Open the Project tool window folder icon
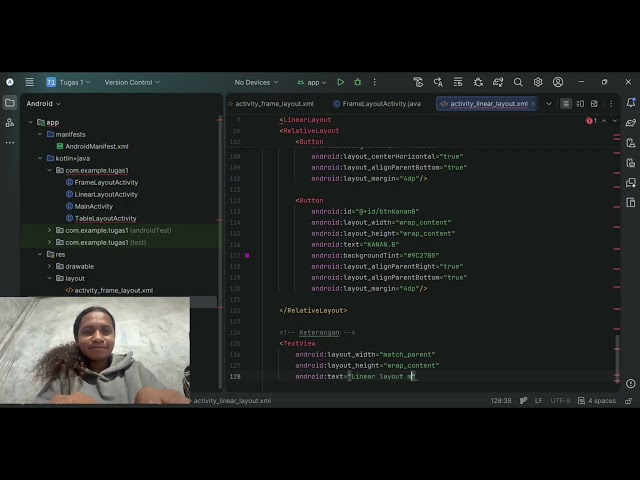 pyautogui.click(x=10, y=103)
